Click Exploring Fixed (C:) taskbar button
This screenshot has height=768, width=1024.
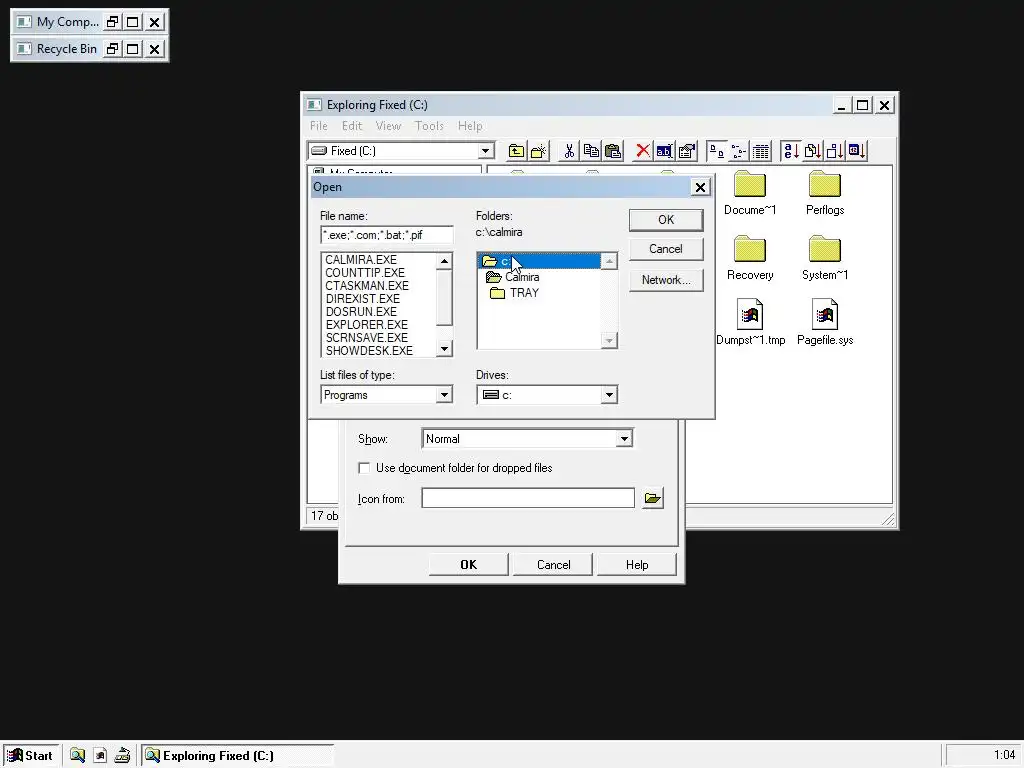[238, 756]
